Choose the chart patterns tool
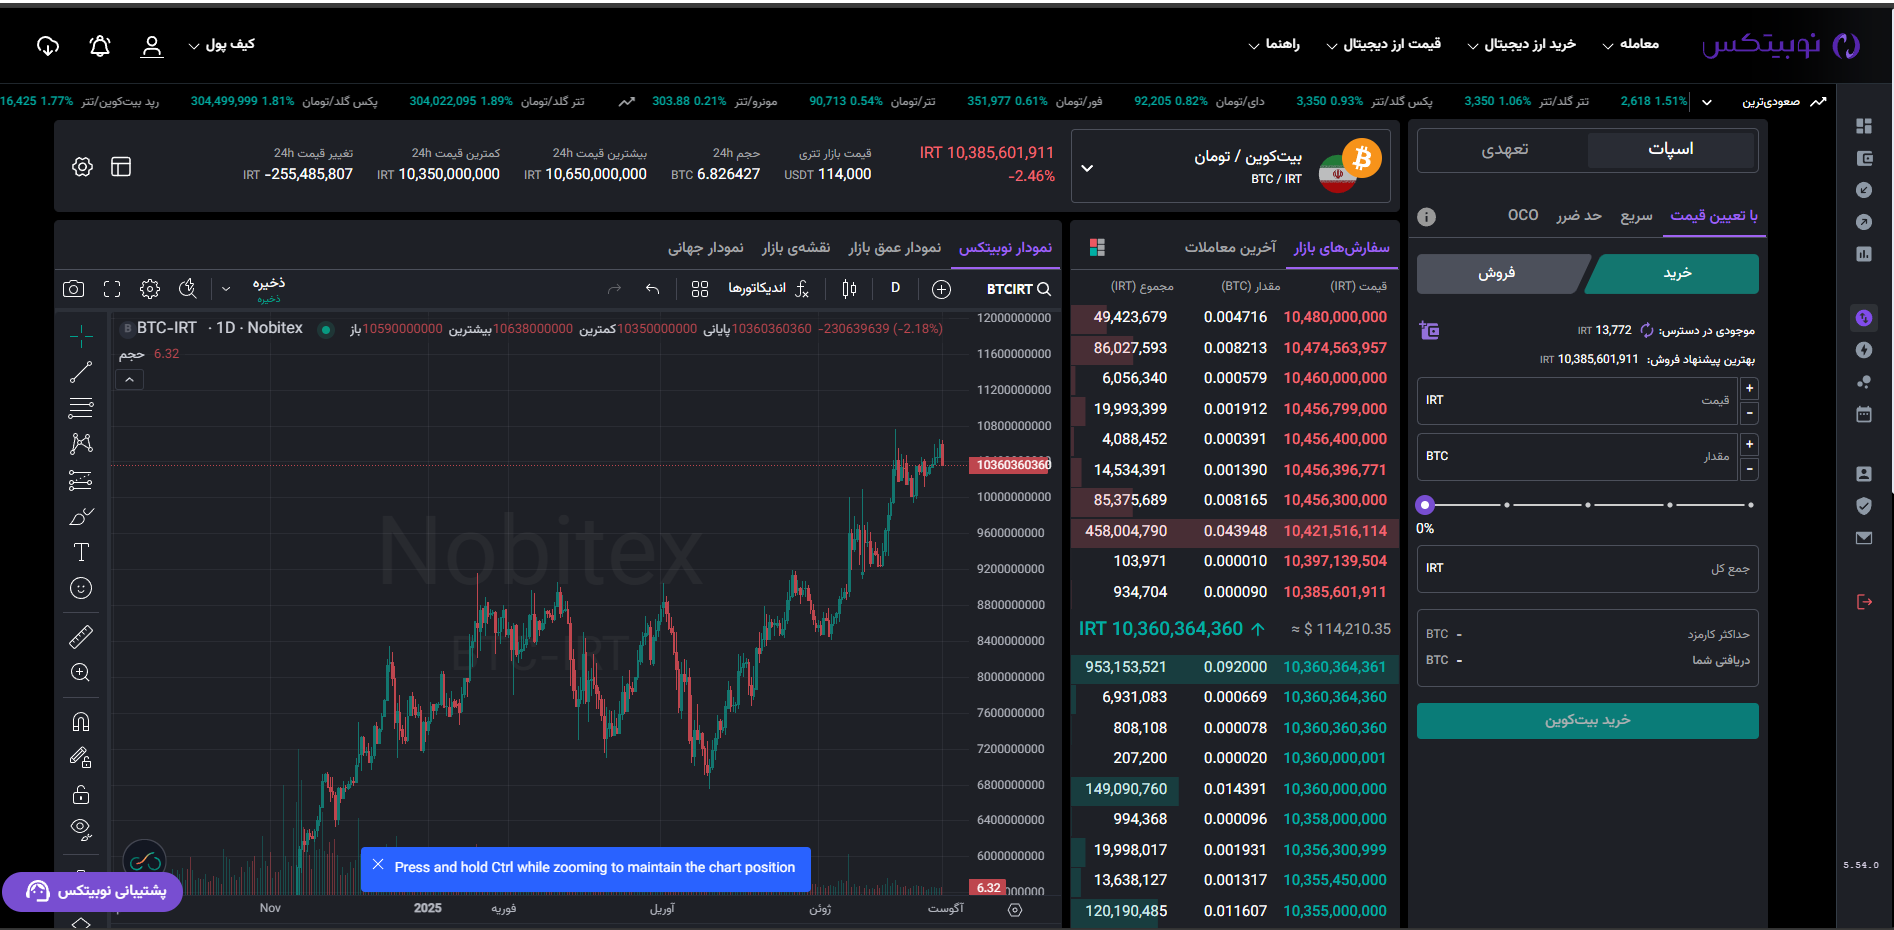The width and height of the screenshot is (1894, 930). [81, 444]
